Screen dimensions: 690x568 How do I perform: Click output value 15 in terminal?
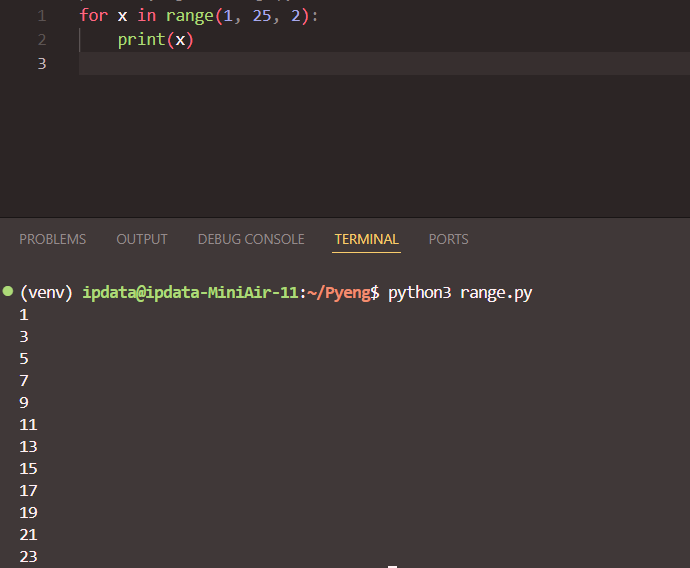pyautogui.click(x=28, y=469)
